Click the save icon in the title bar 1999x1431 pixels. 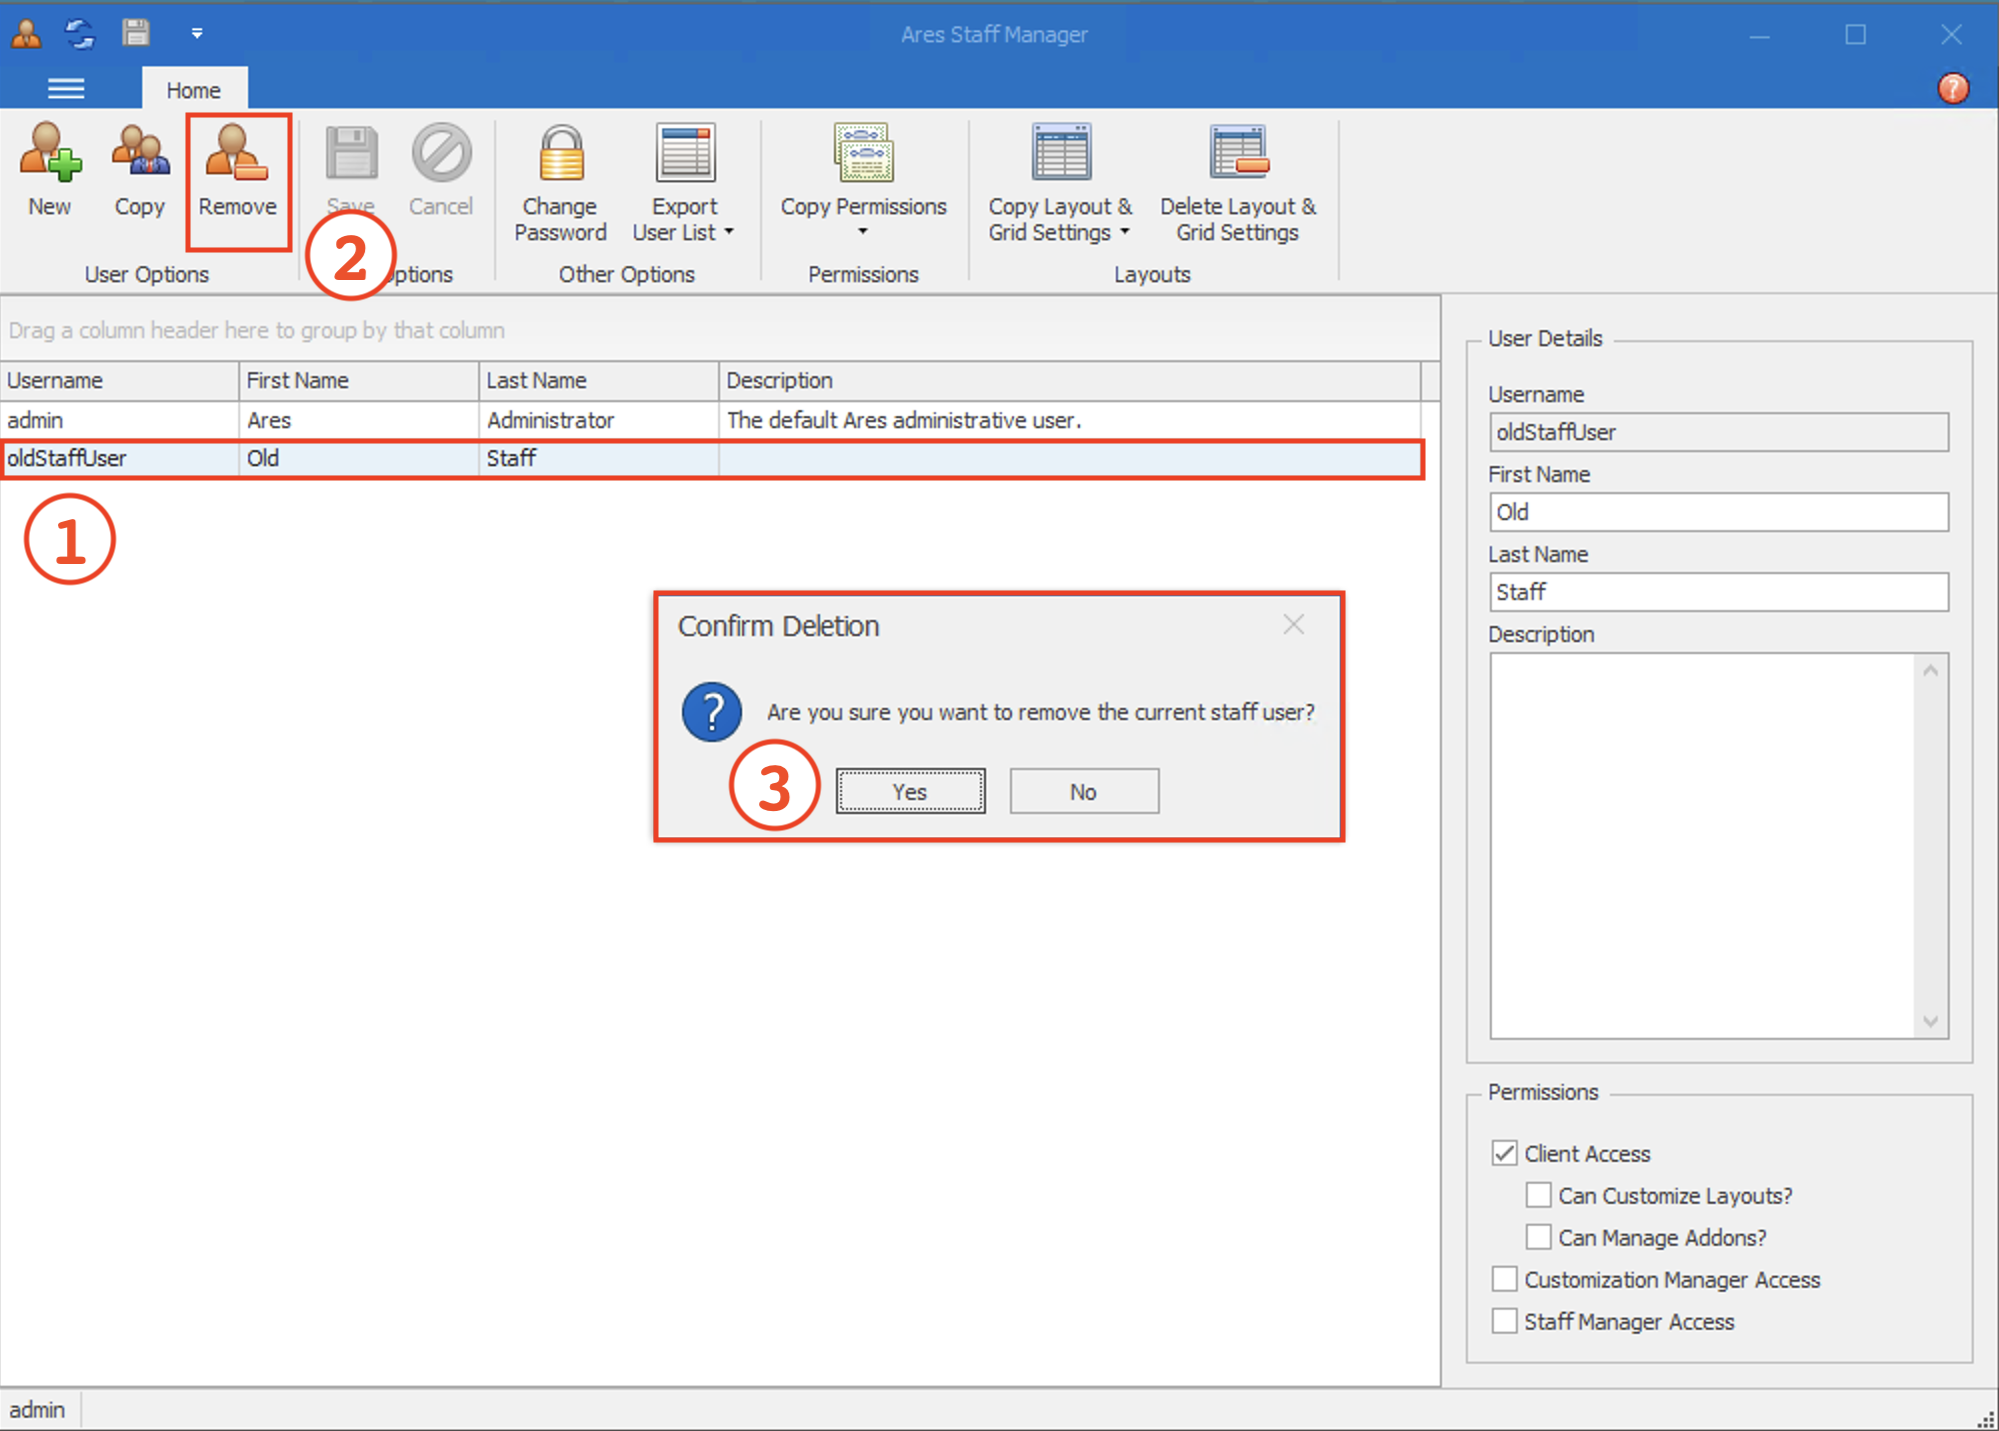(136, 33)
